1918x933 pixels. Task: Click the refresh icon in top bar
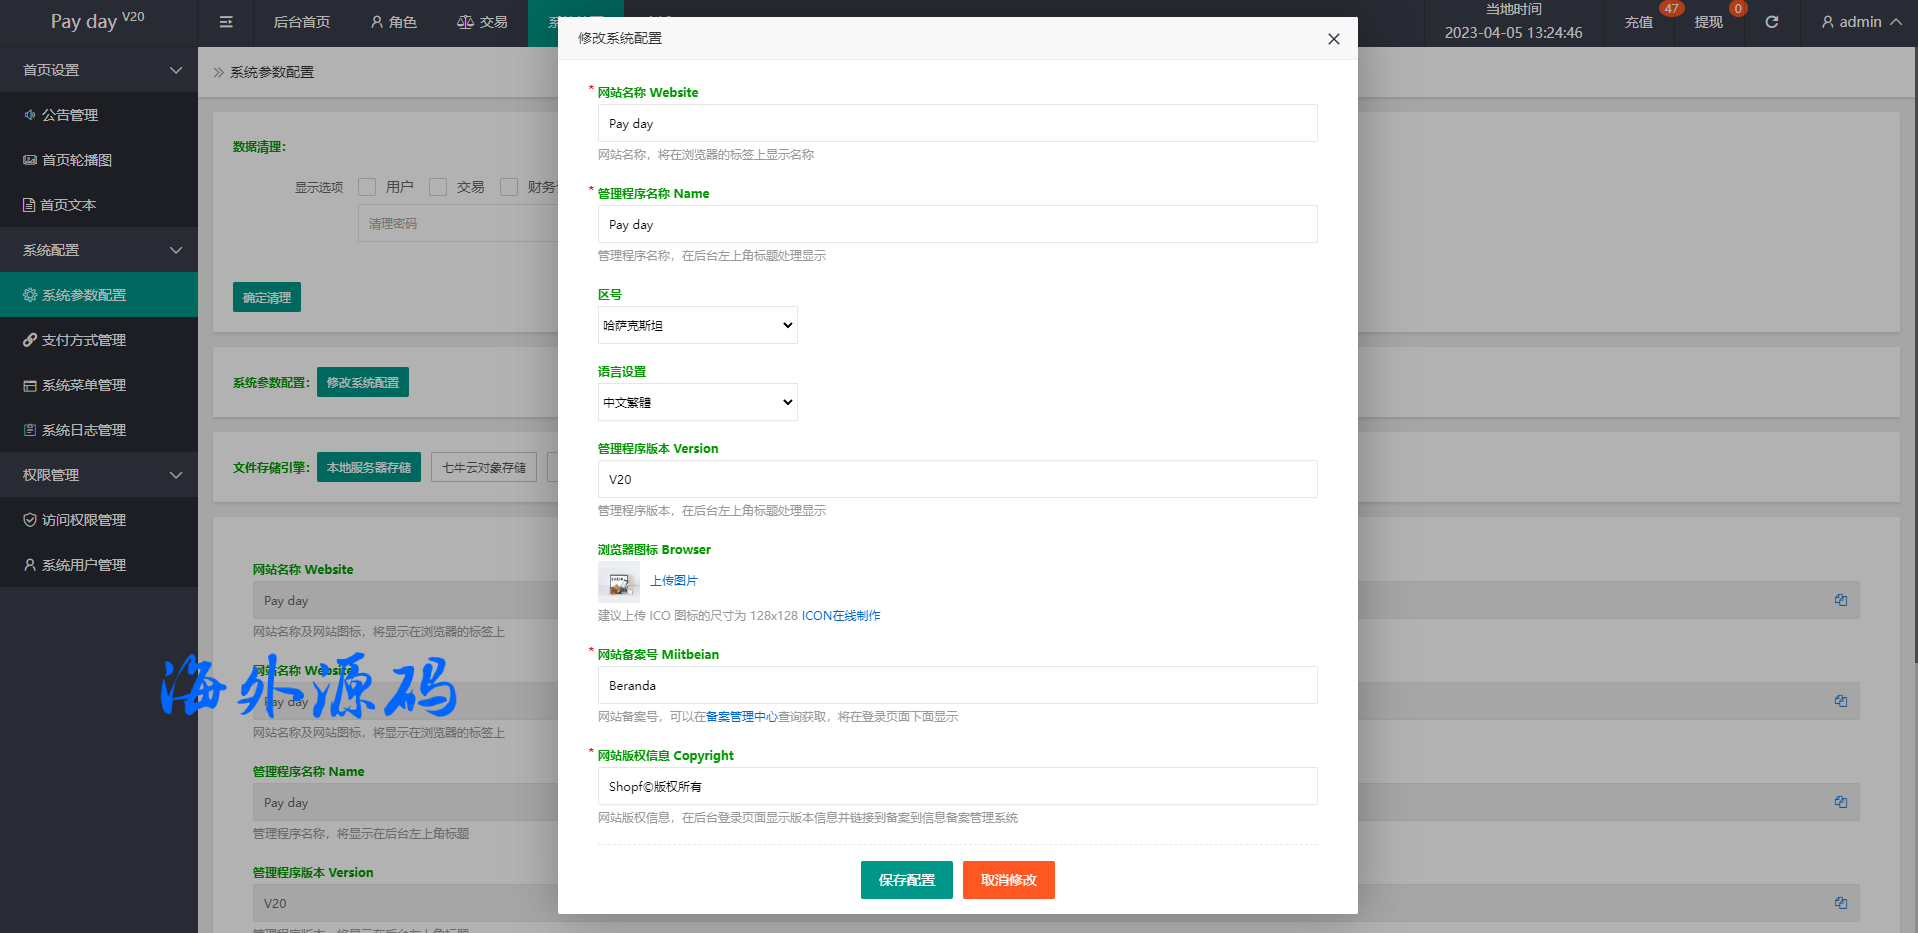[x=1771, y=22]
